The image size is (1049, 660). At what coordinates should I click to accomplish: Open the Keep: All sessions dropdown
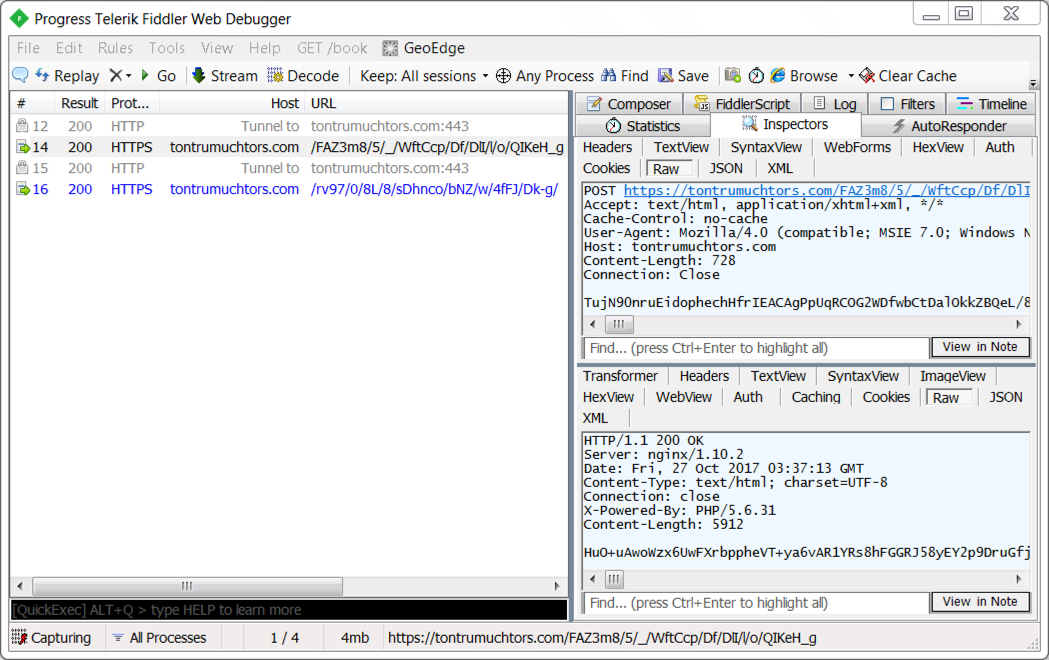point(423,76)
